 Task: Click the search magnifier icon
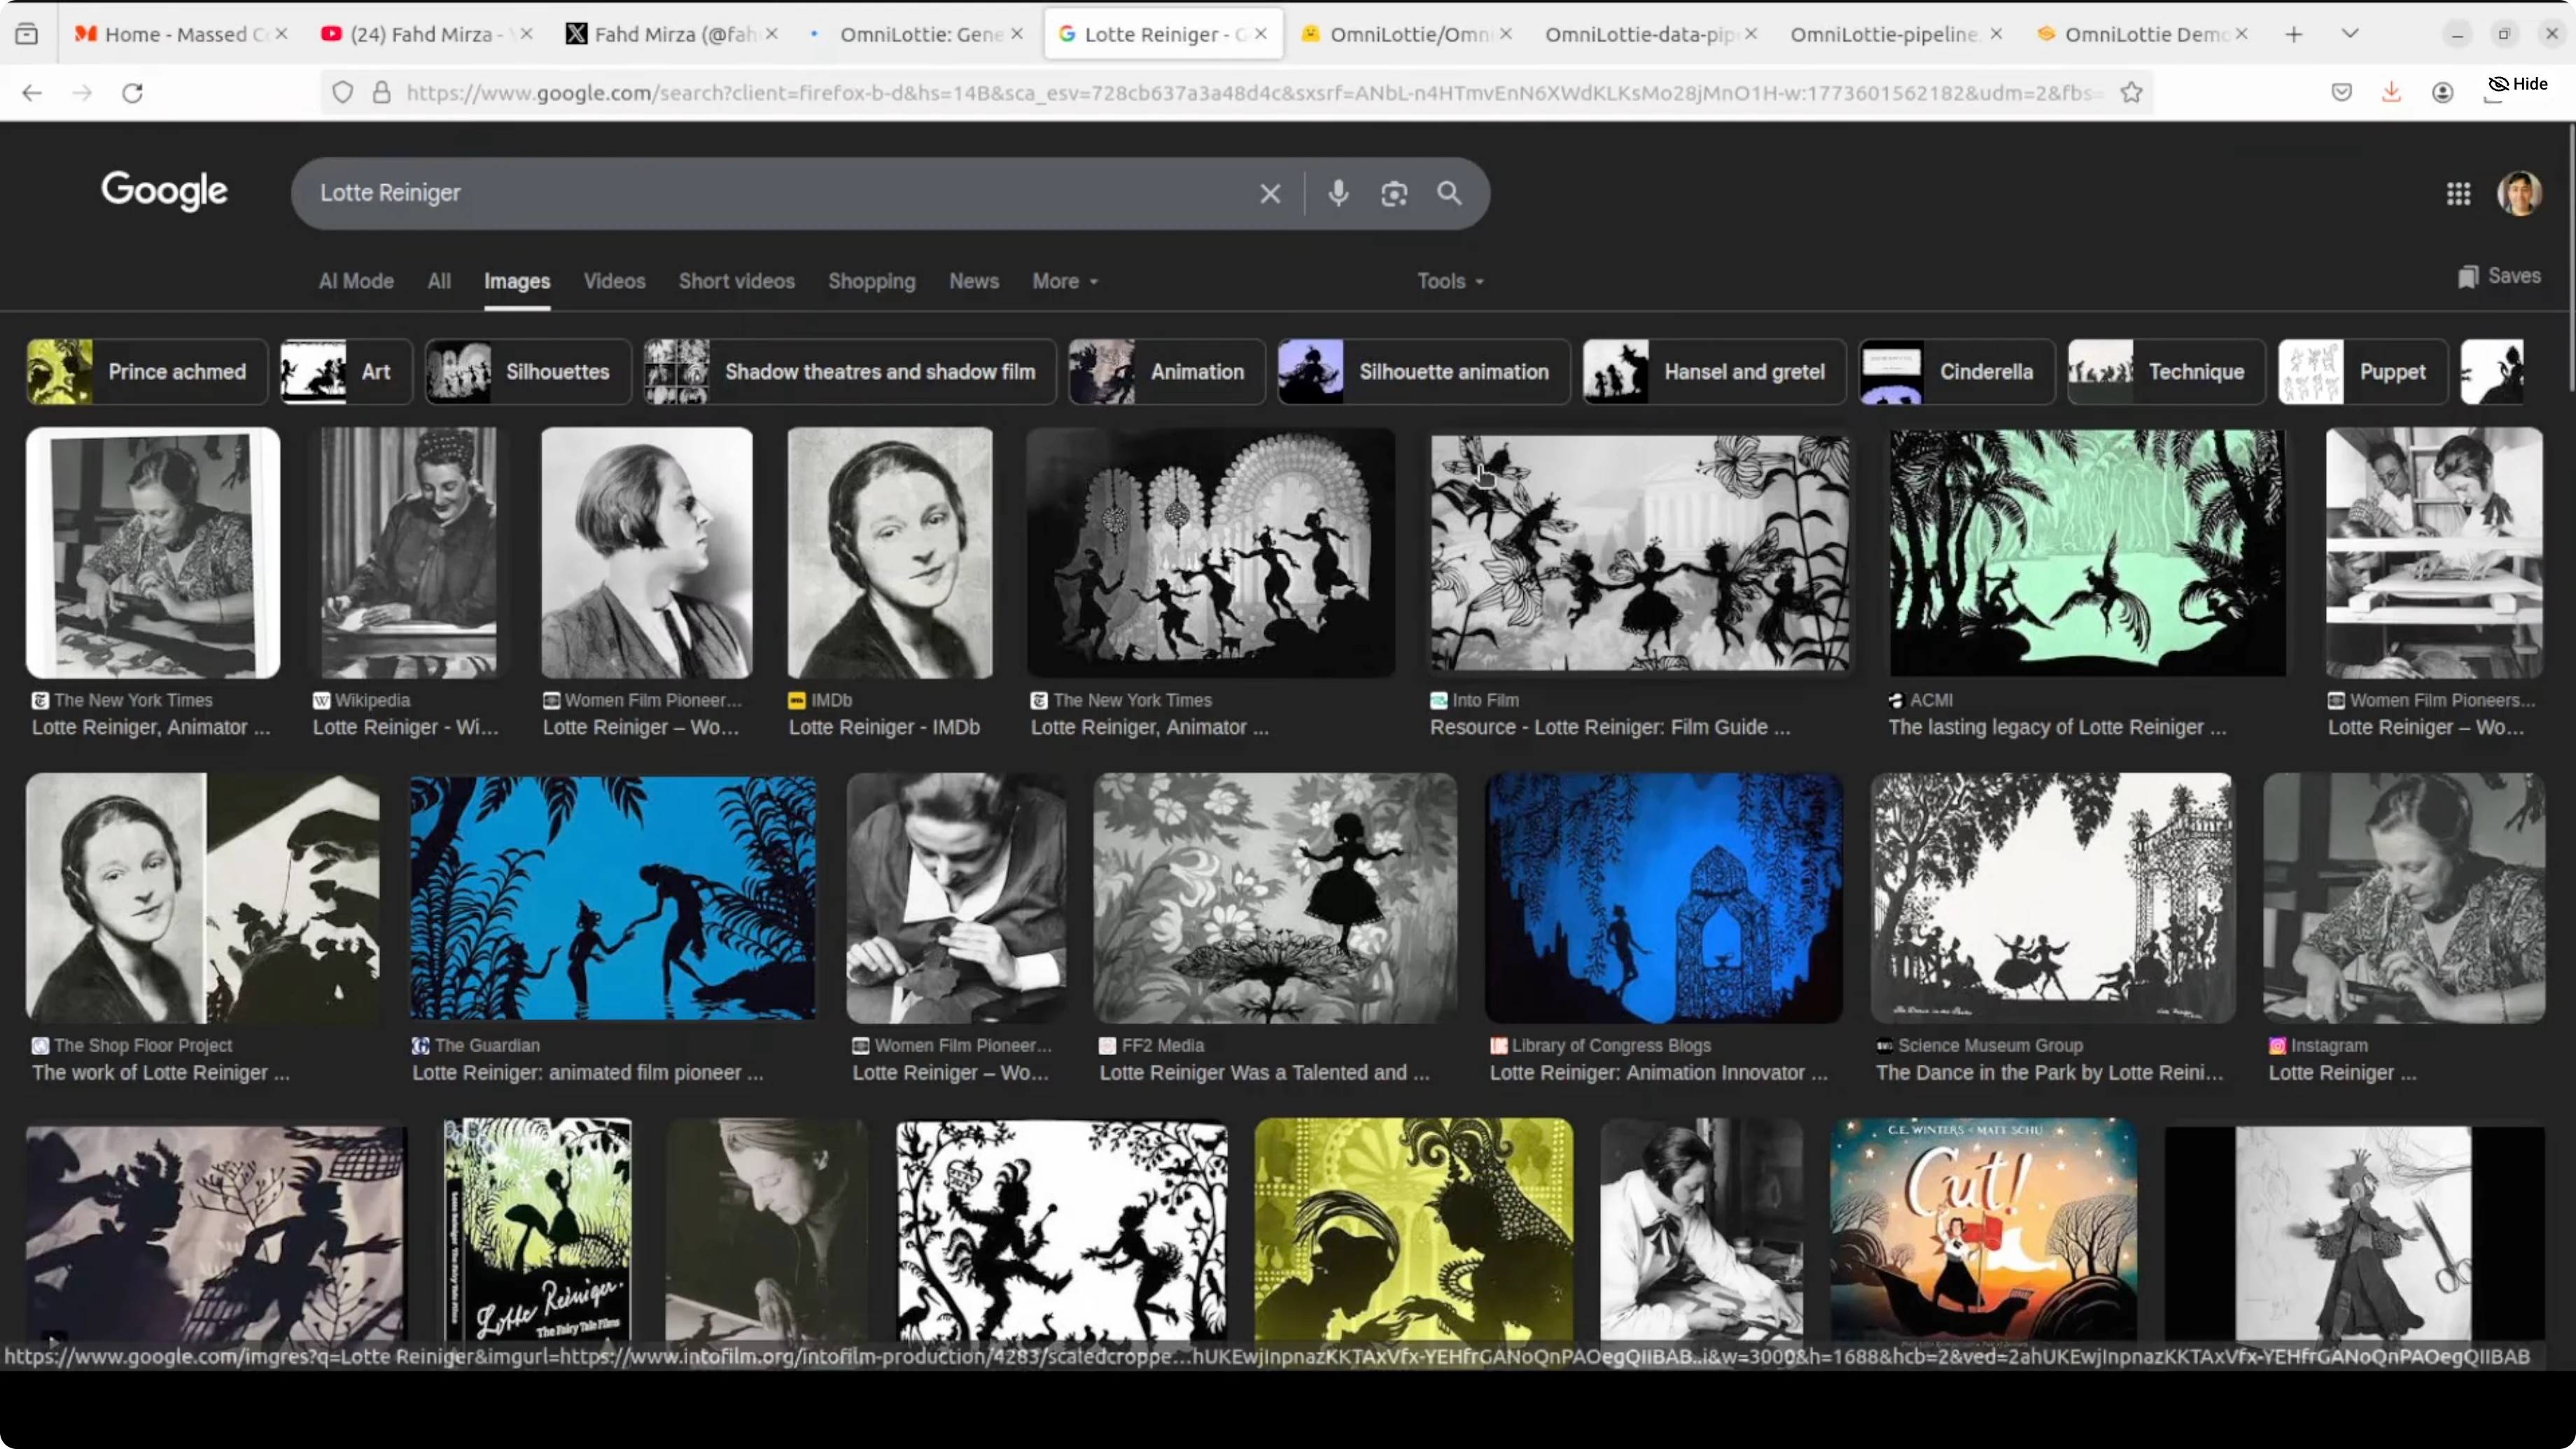1450,193
